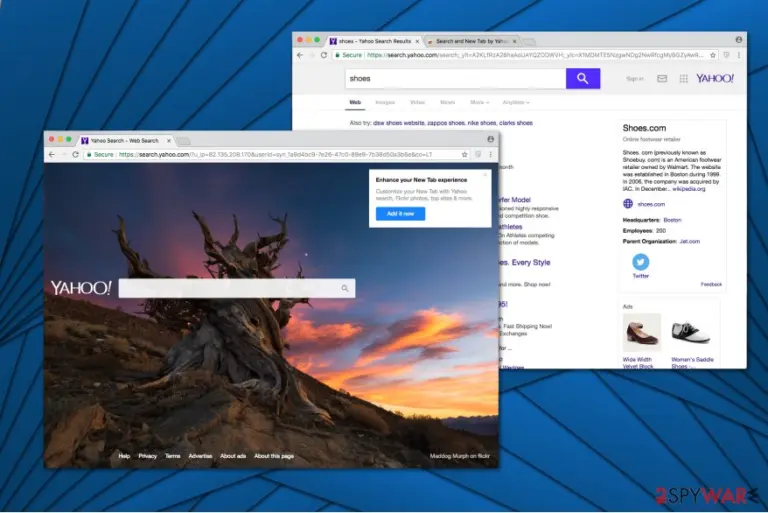Focus the search field containing 'shoes'
768x513 pixels.
tap(456, 78)
